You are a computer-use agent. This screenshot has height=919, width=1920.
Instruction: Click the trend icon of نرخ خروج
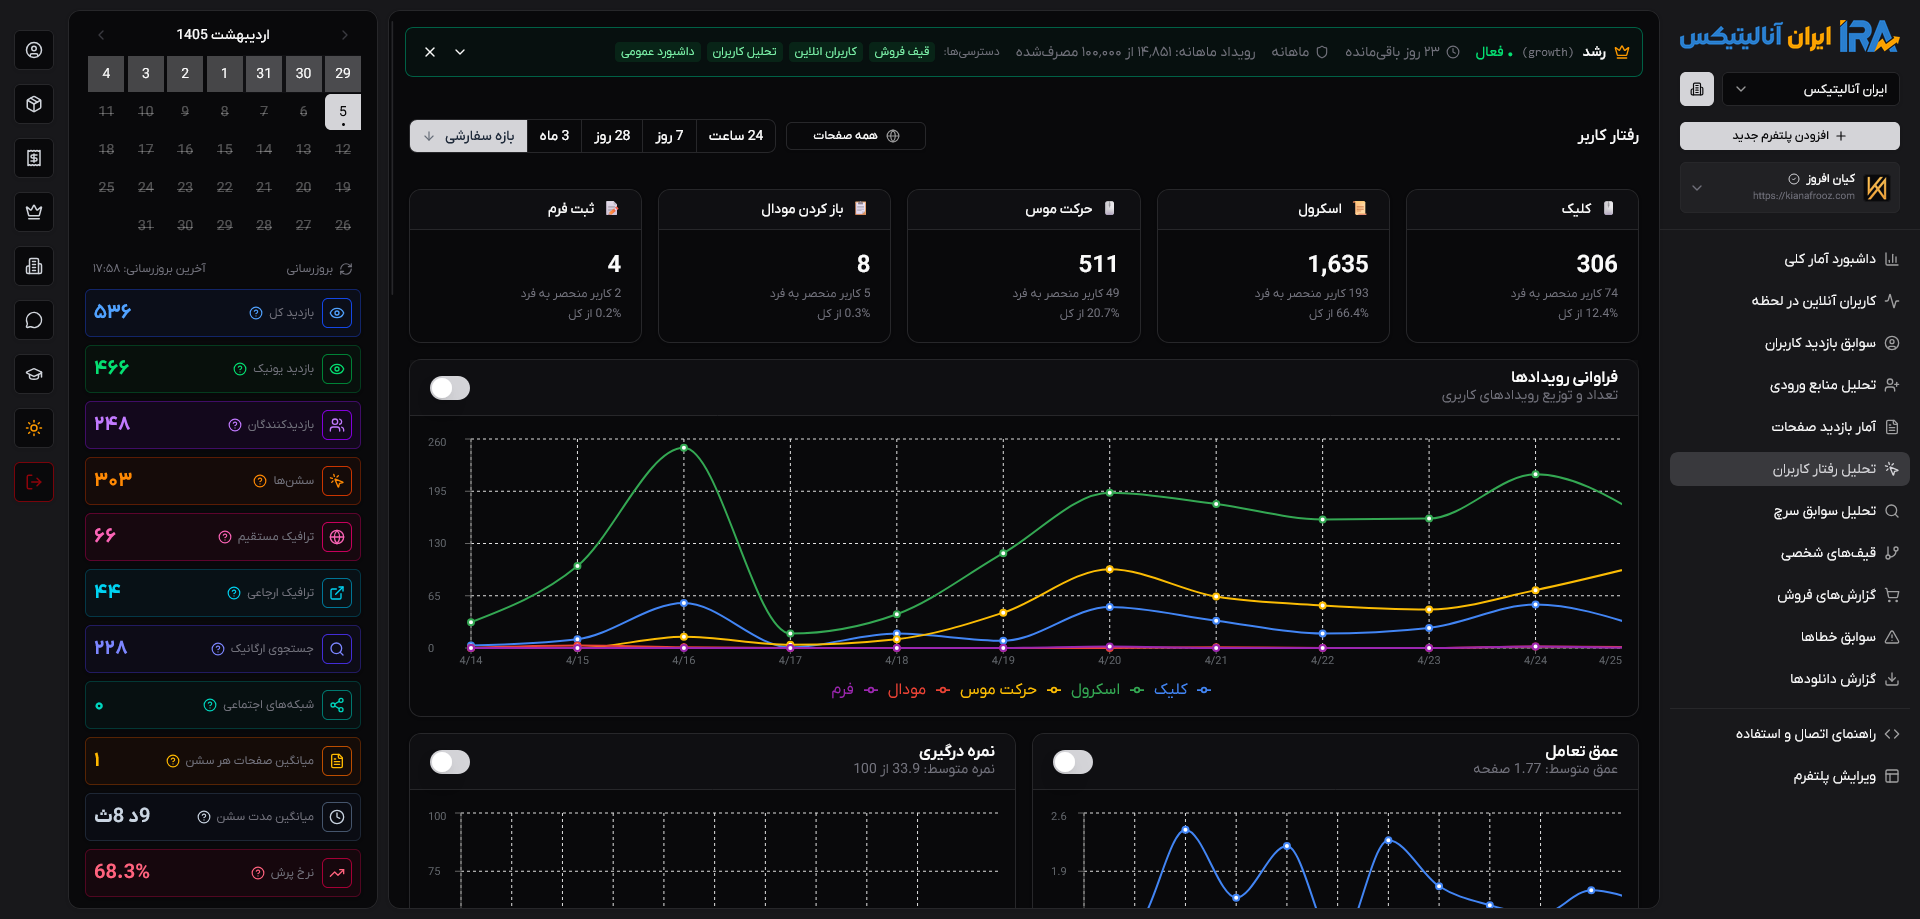[x=337, y=873]
